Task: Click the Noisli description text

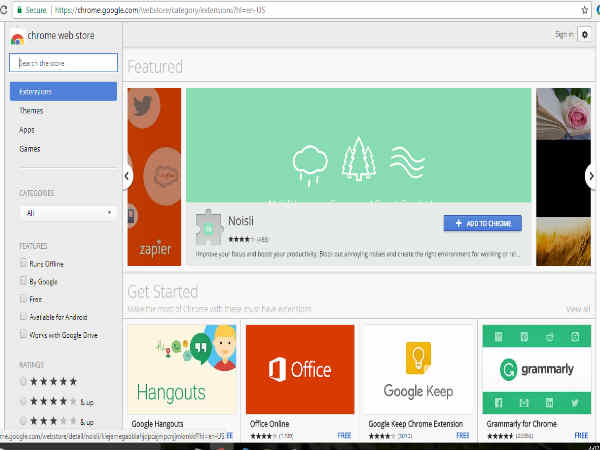Action: [357, 254]
